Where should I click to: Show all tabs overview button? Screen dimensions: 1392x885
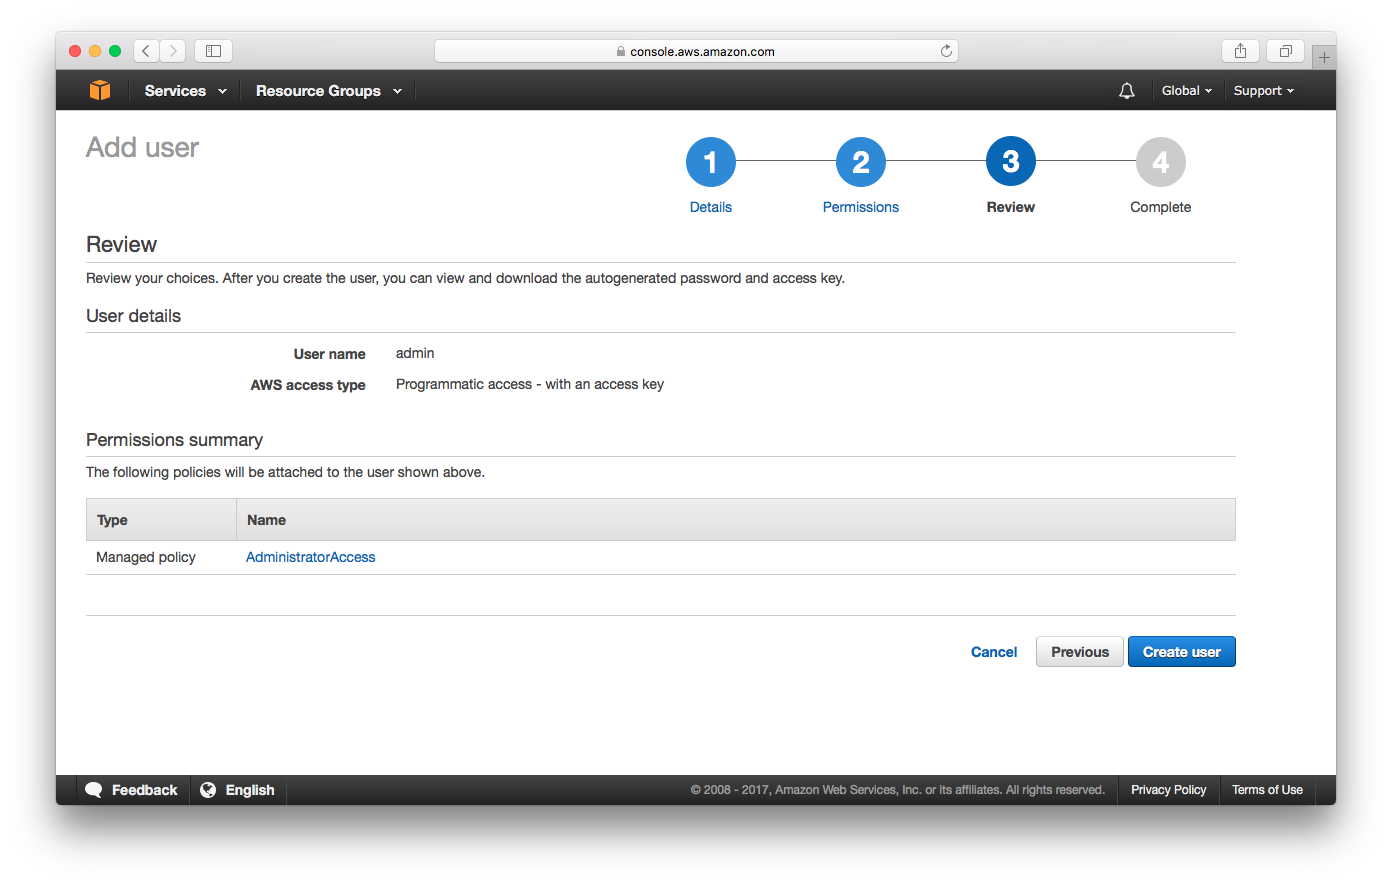(x=1286, y=51)
